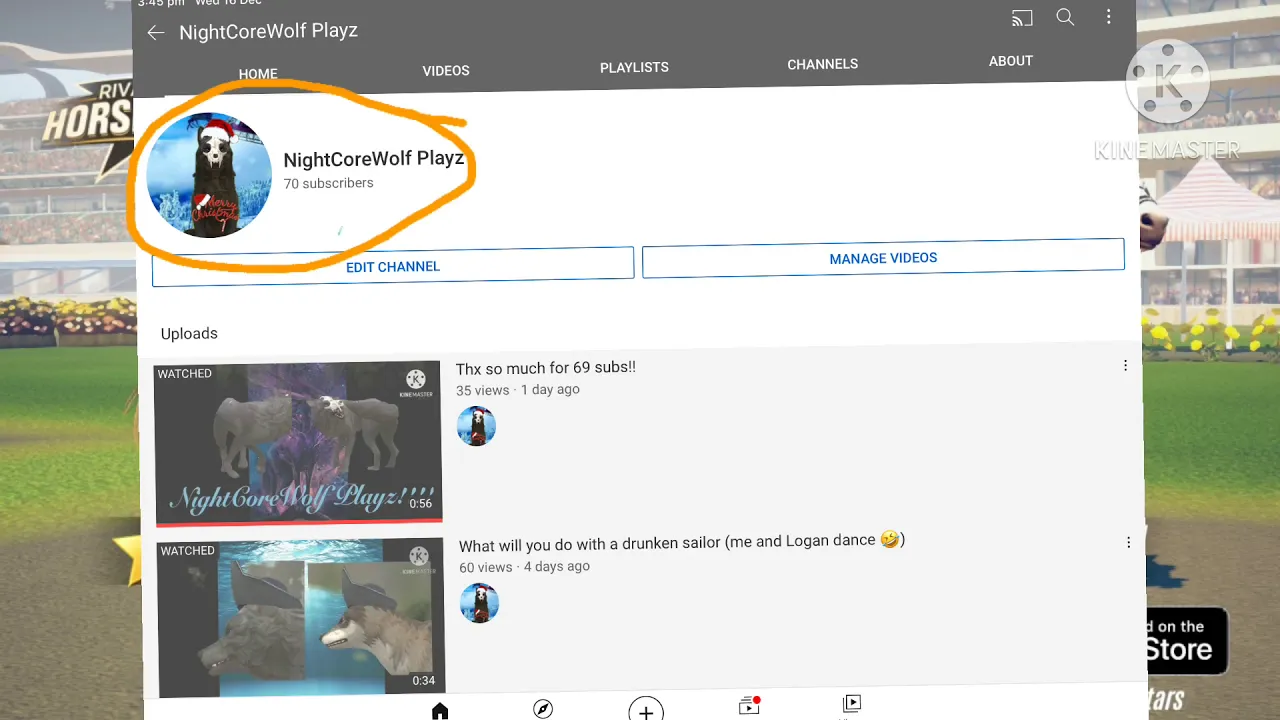Click the MANAGE VIDEOS button
Viewport: 1280px width, 720px height.
coord(883,258)
